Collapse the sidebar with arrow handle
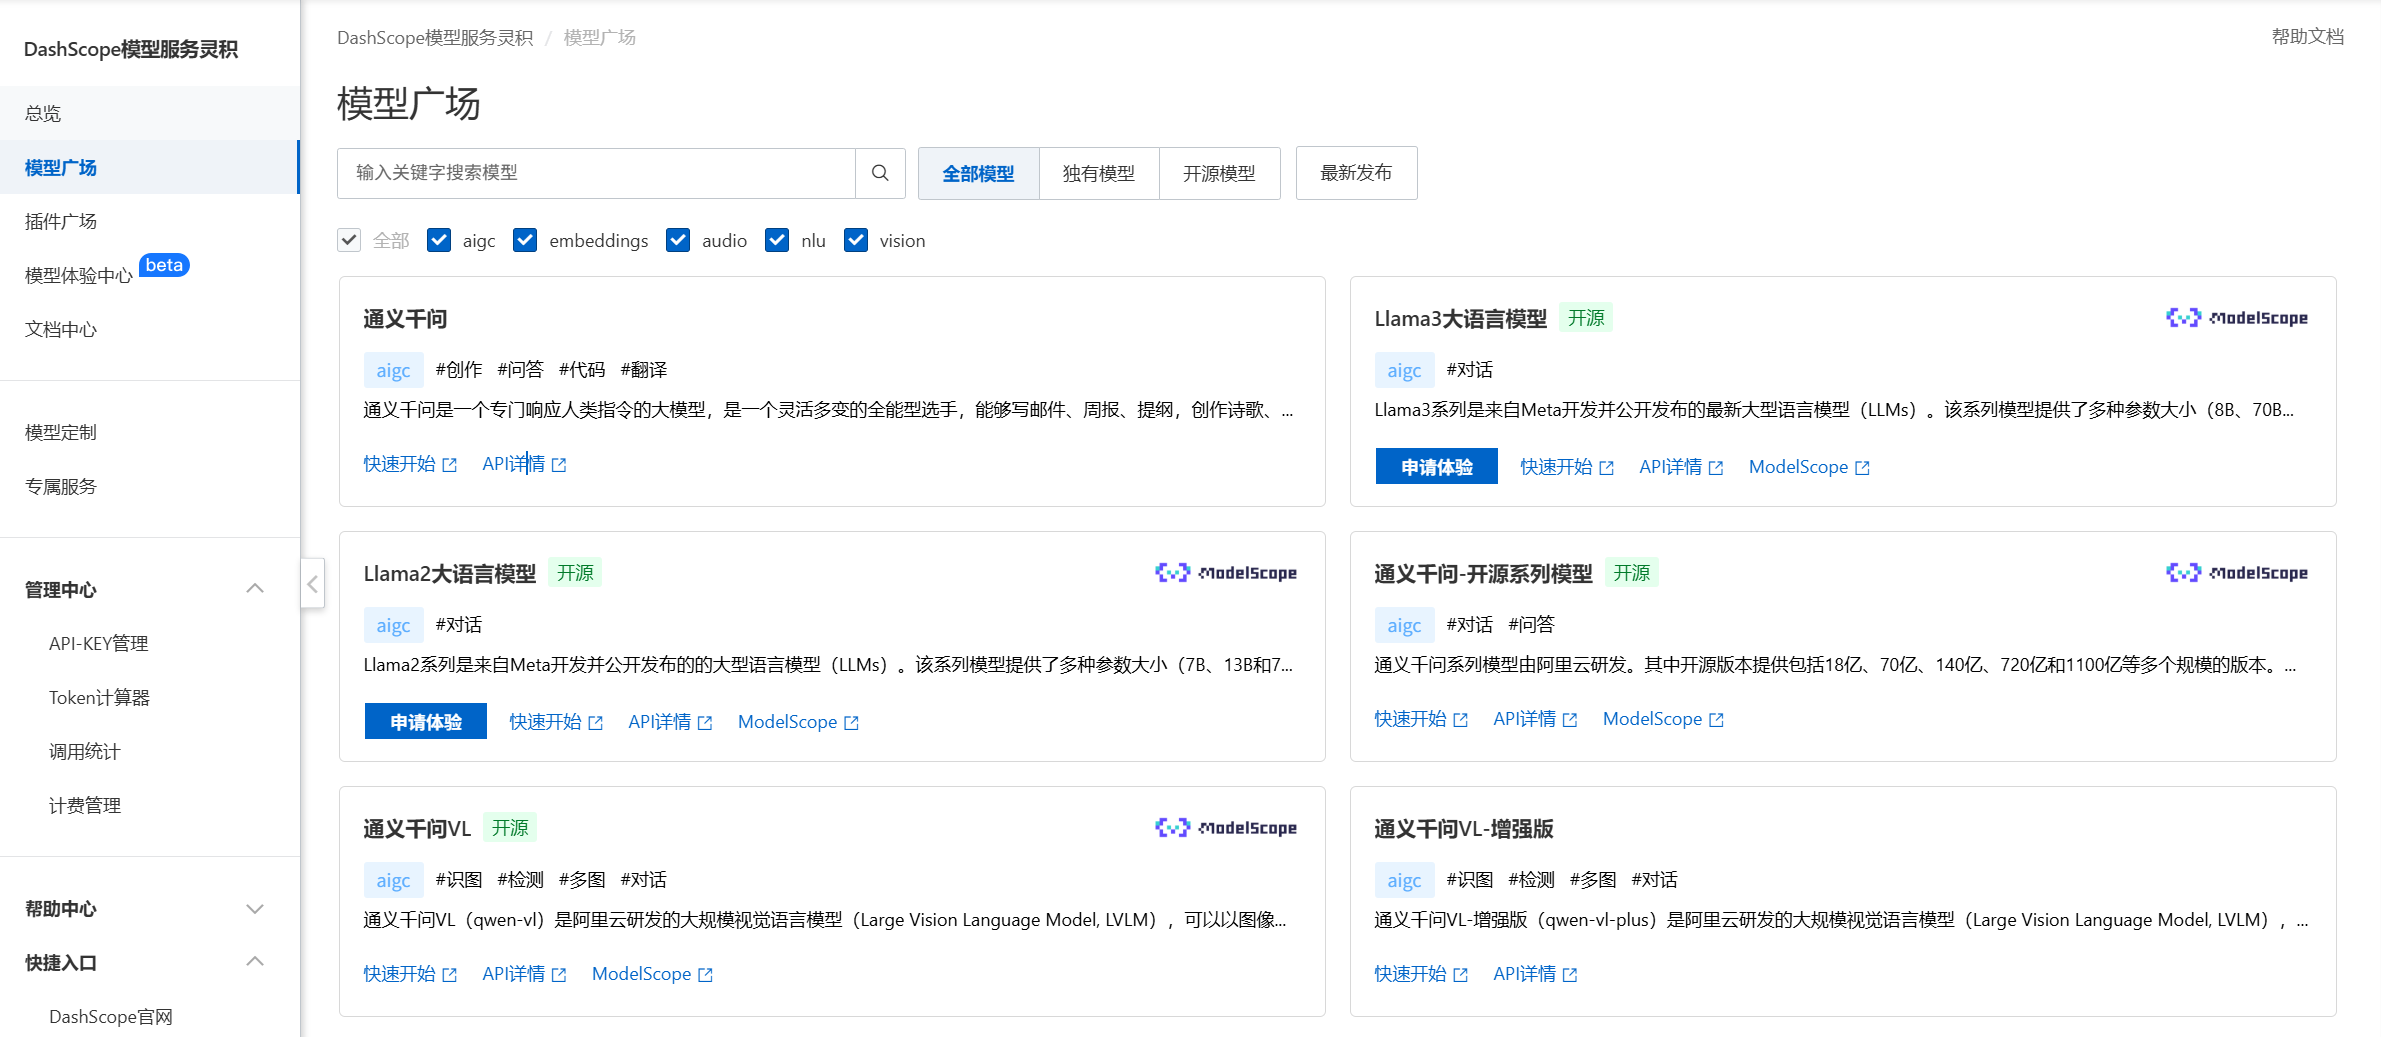 tap(312, 584)
